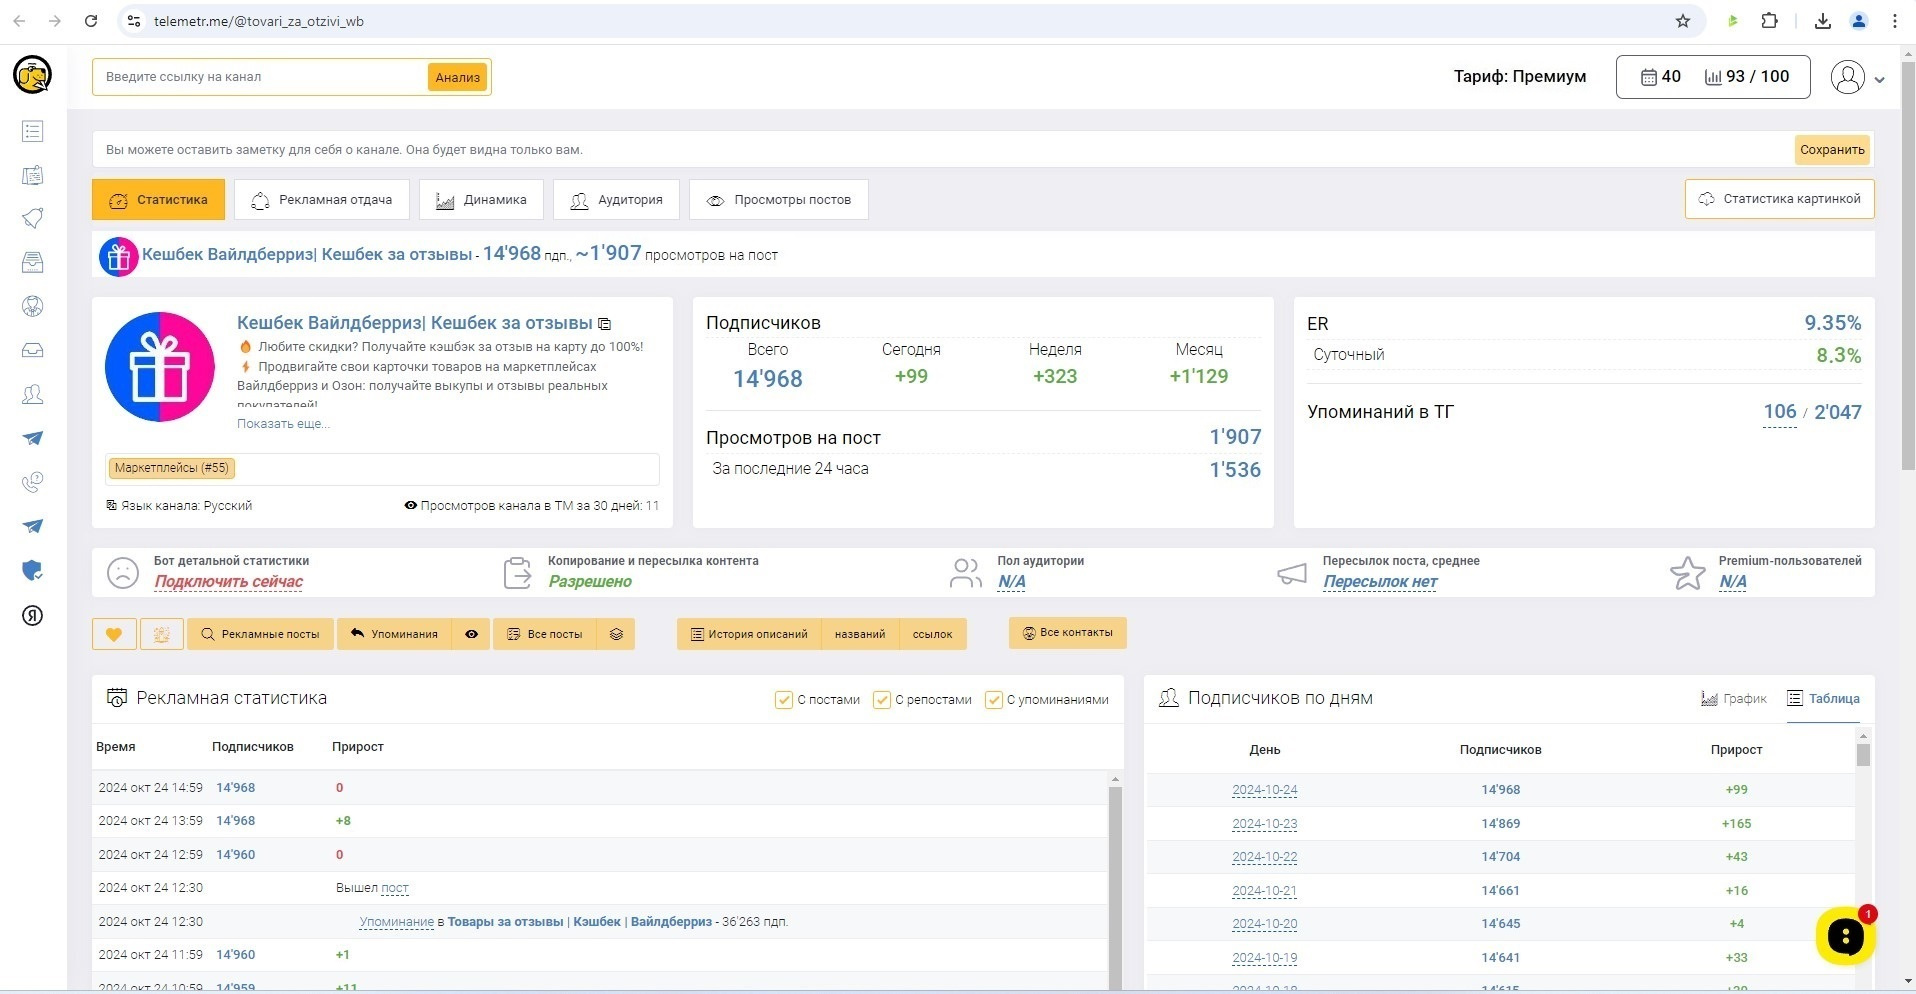Toggle the С репостами checkbox
The height and width of the screenshot is (994, 1916).
point(882,700)
